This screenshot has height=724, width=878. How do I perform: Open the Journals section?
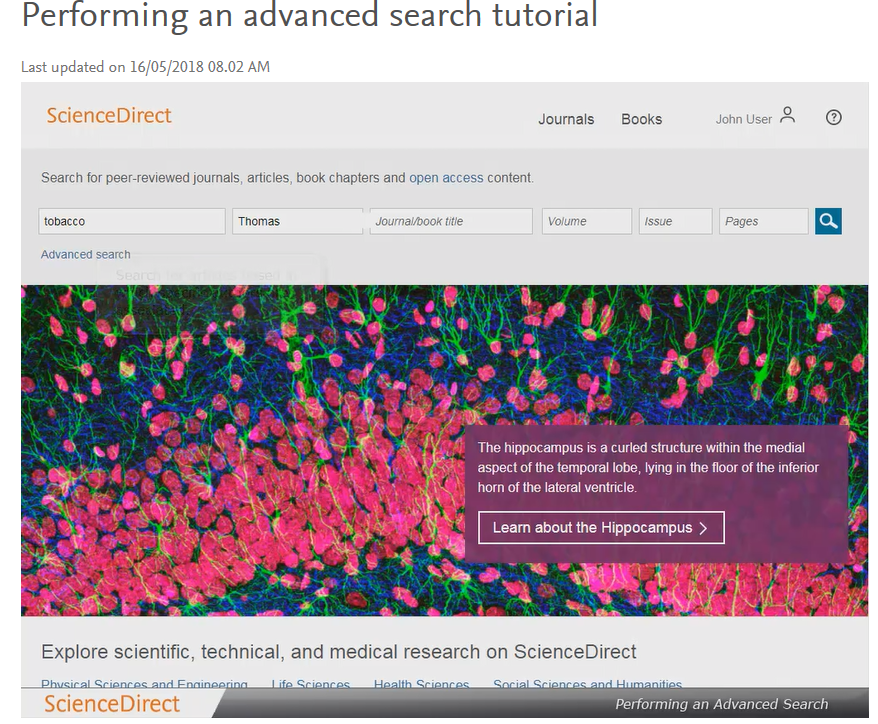pos(565,119)
